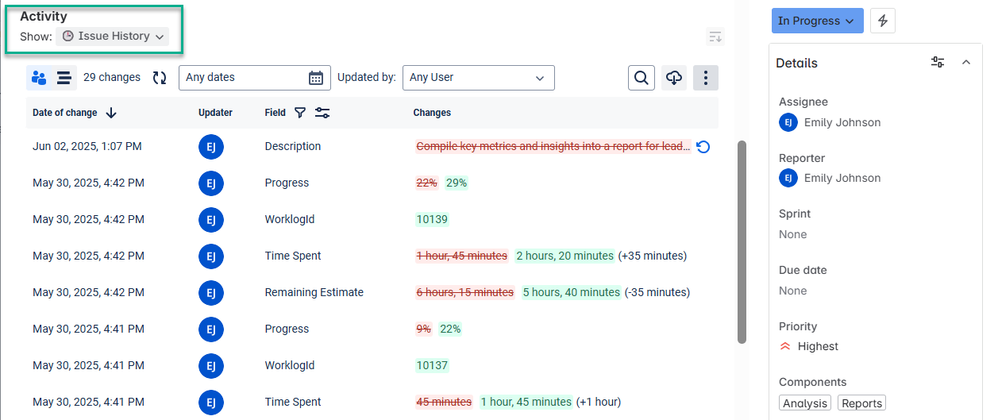This screenshot has width=998, height=420.
Task: Click the history table vertical scrollbar
Action: tap(741, 242)
